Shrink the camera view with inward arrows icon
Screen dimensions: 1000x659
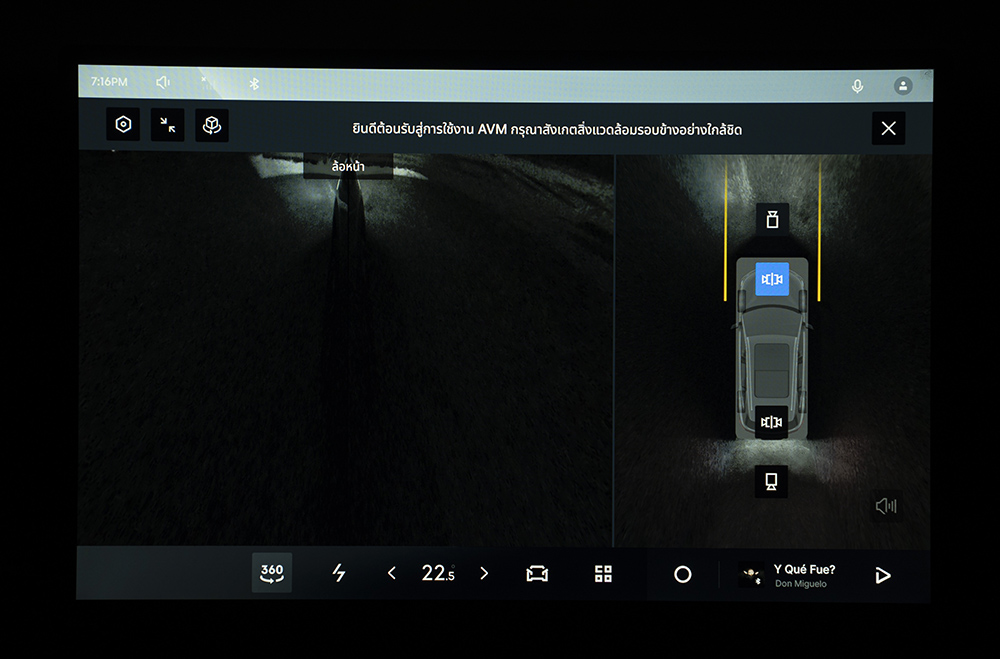(168, 125)
